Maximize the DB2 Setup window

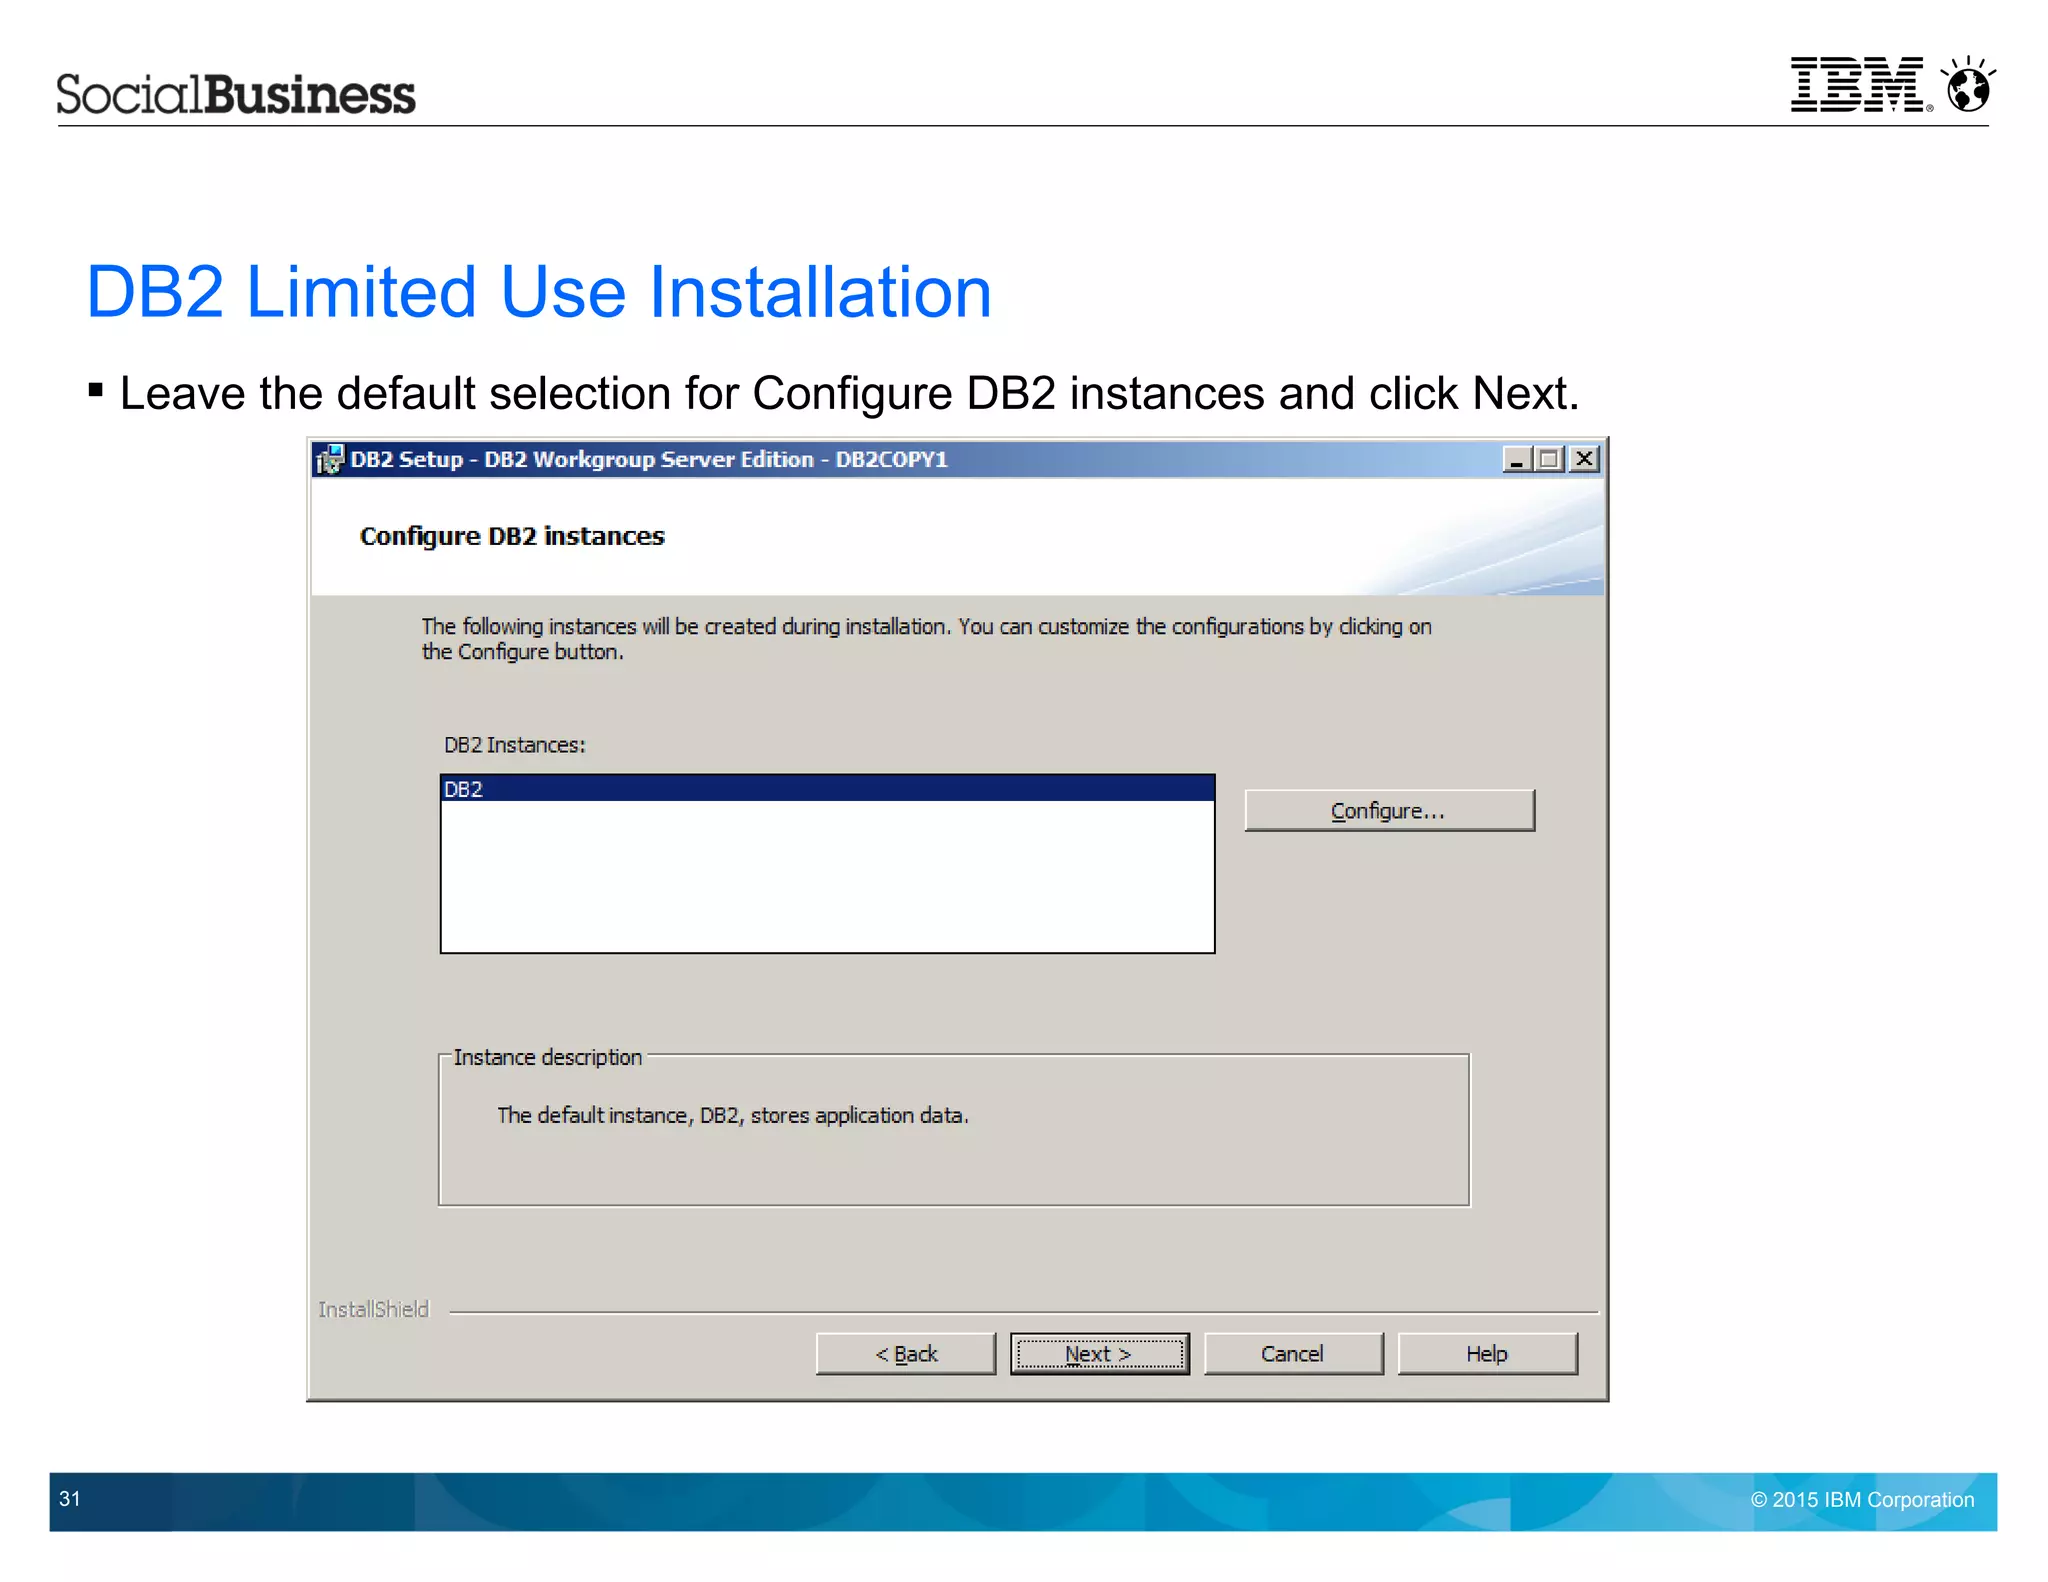click(1550, 460)
